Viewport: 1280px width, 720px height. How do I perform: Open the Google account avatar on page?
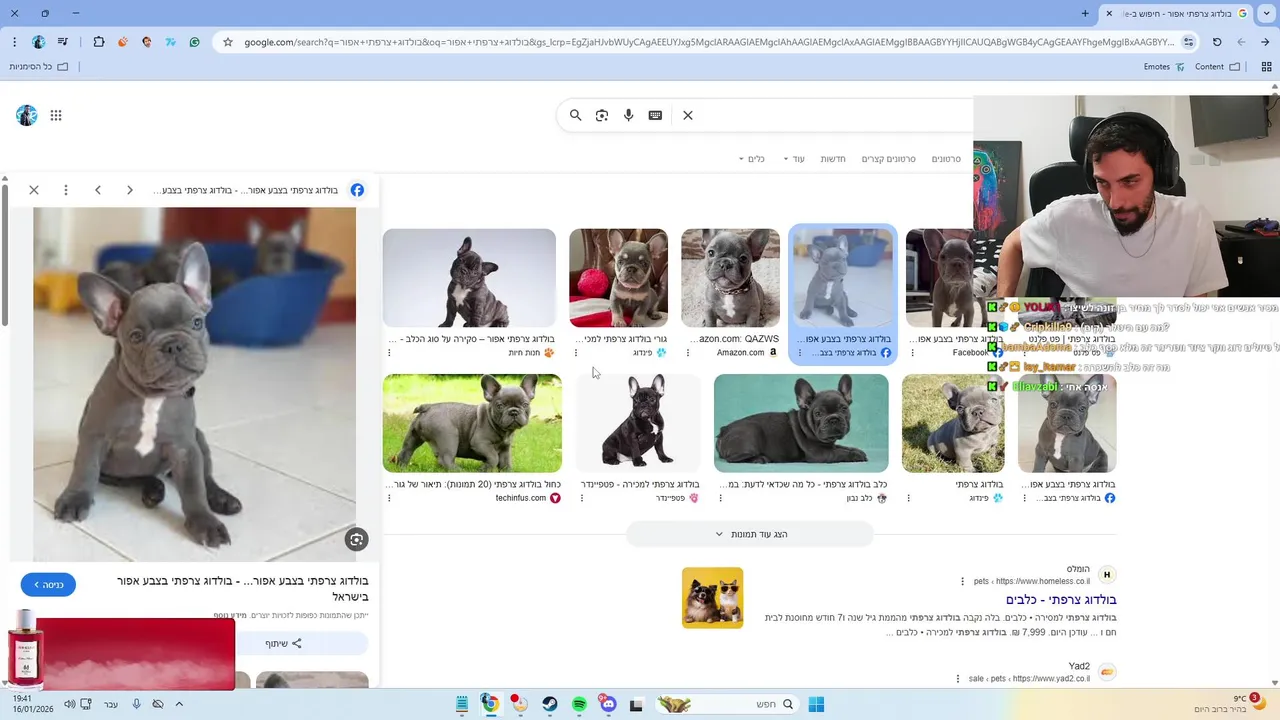click(x=27, y=115)
